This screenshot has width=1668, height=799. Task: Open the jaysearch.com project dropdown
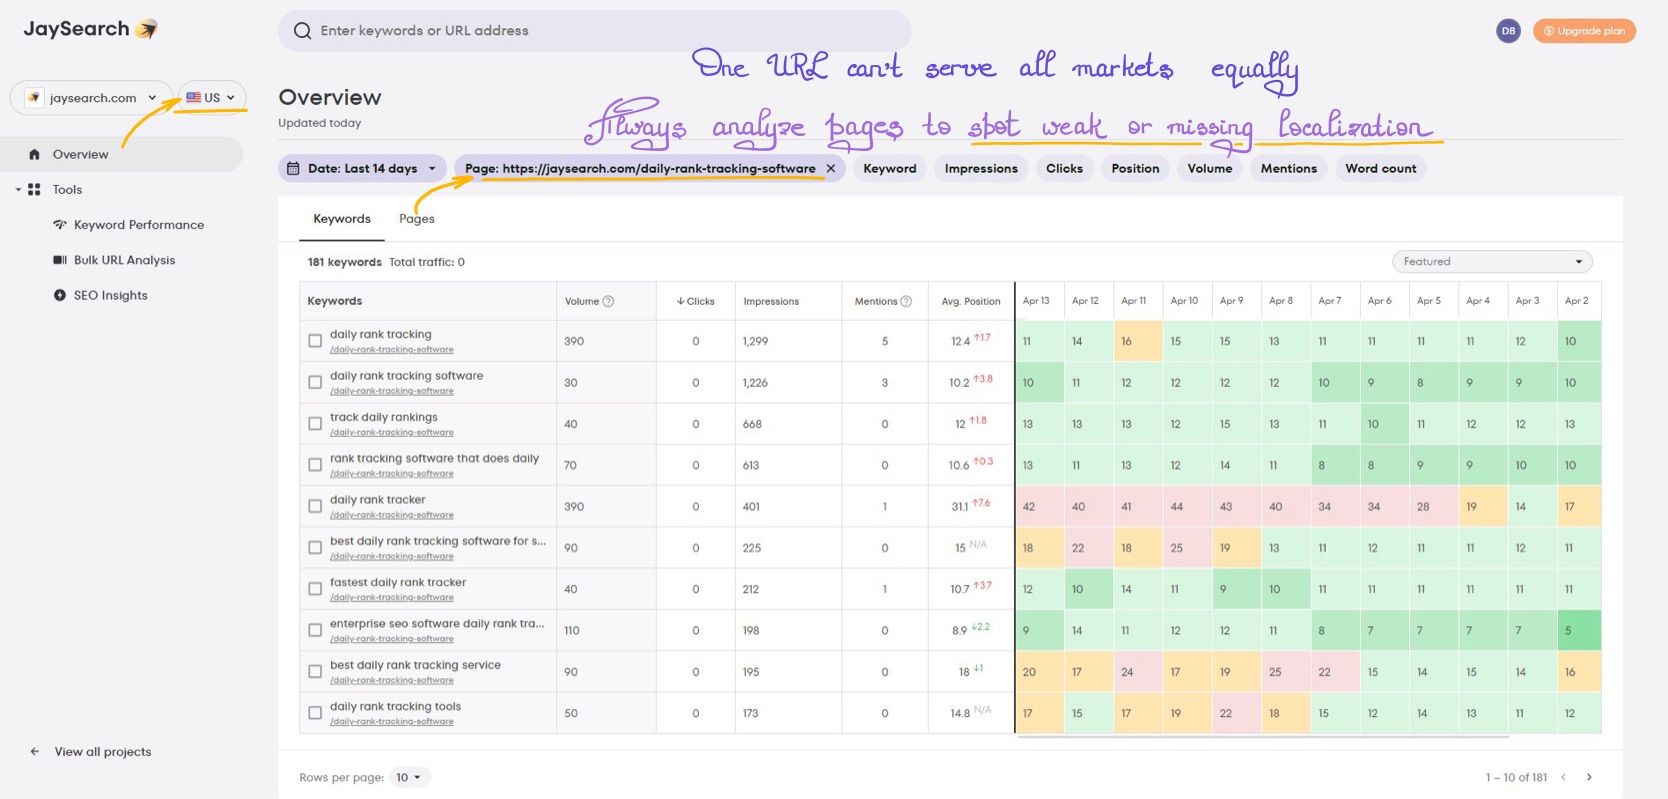coord(91,98)
